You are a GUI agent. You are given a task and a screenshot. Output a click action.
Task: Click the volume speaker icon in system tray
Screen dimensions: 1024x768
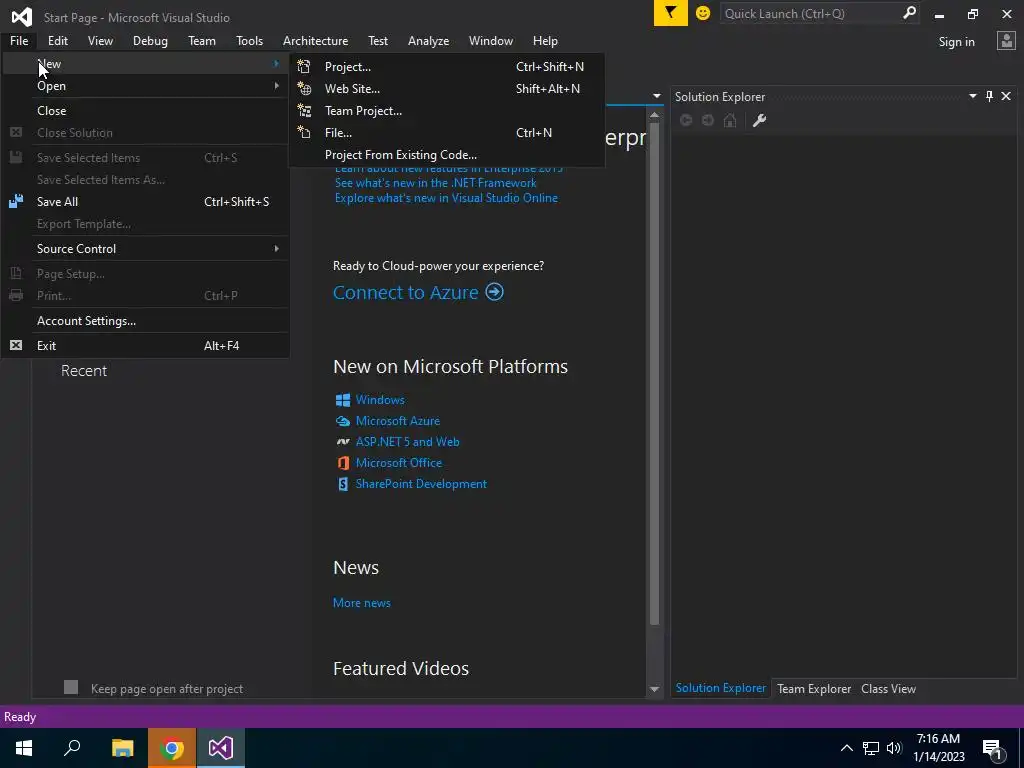pyautogui.click(x=894, y=748)
